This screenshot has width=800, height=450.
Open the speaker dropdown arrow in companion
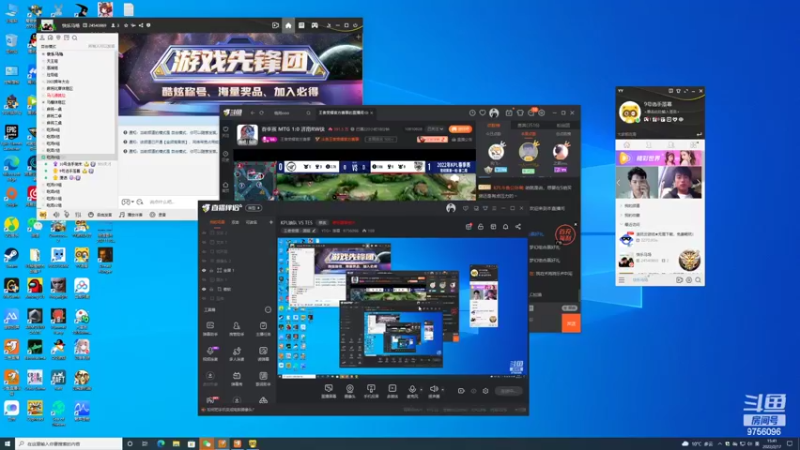[x=442, y=390]
